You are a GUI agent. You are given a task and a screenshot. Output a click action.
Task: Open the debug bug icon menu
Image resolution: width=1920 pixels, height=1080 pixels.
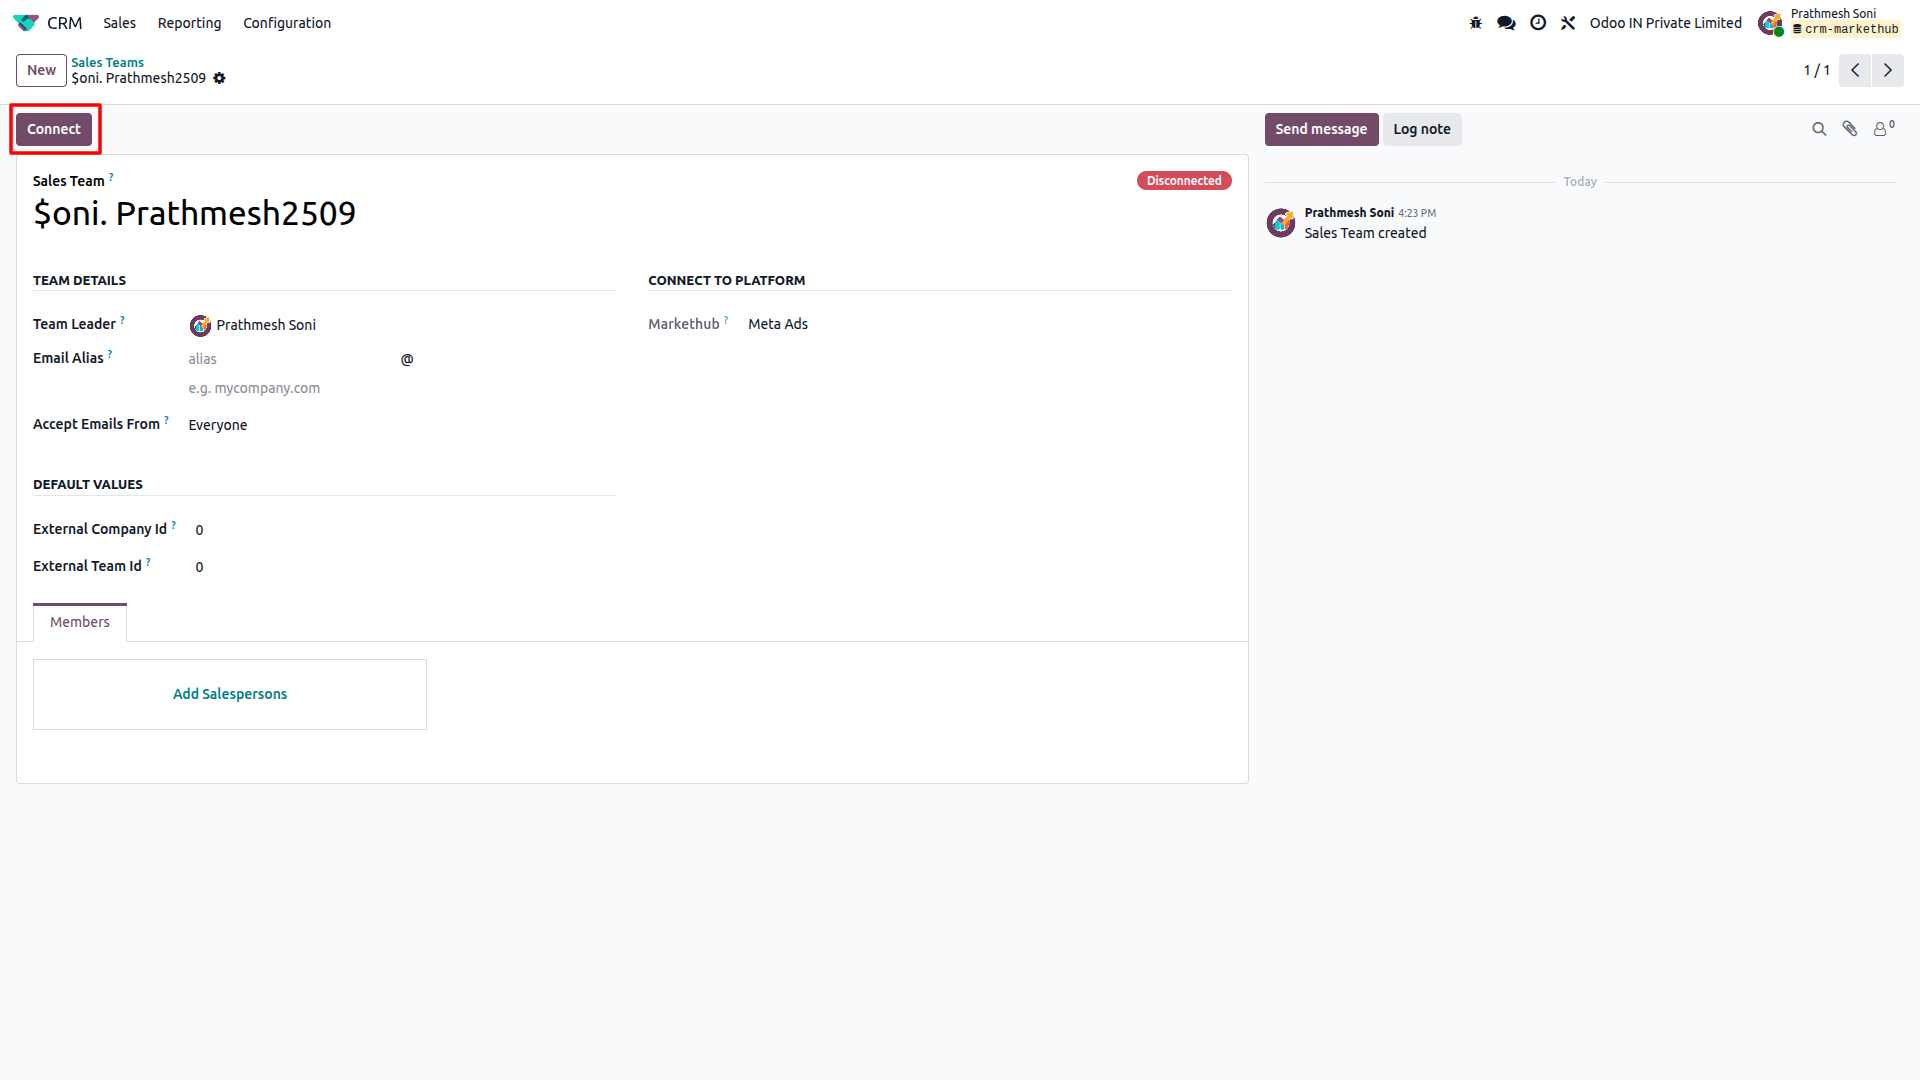(x=1475, y=23)
